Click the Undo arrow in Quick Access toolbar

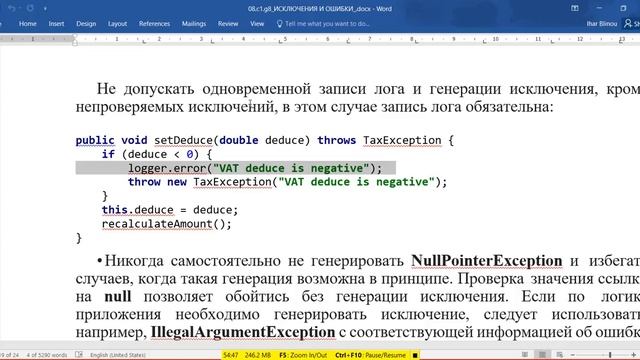point(12,8)
